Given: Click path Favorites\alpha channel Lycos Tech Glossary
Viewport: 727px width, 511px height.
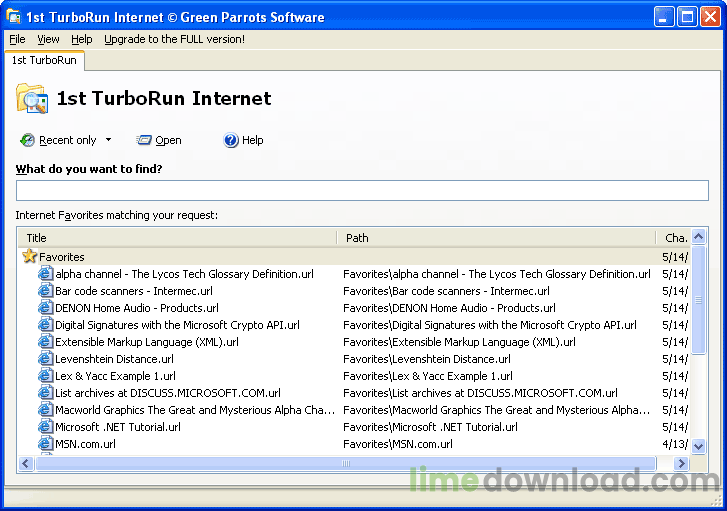Looking at the screenshot, I should coord(497,274).
